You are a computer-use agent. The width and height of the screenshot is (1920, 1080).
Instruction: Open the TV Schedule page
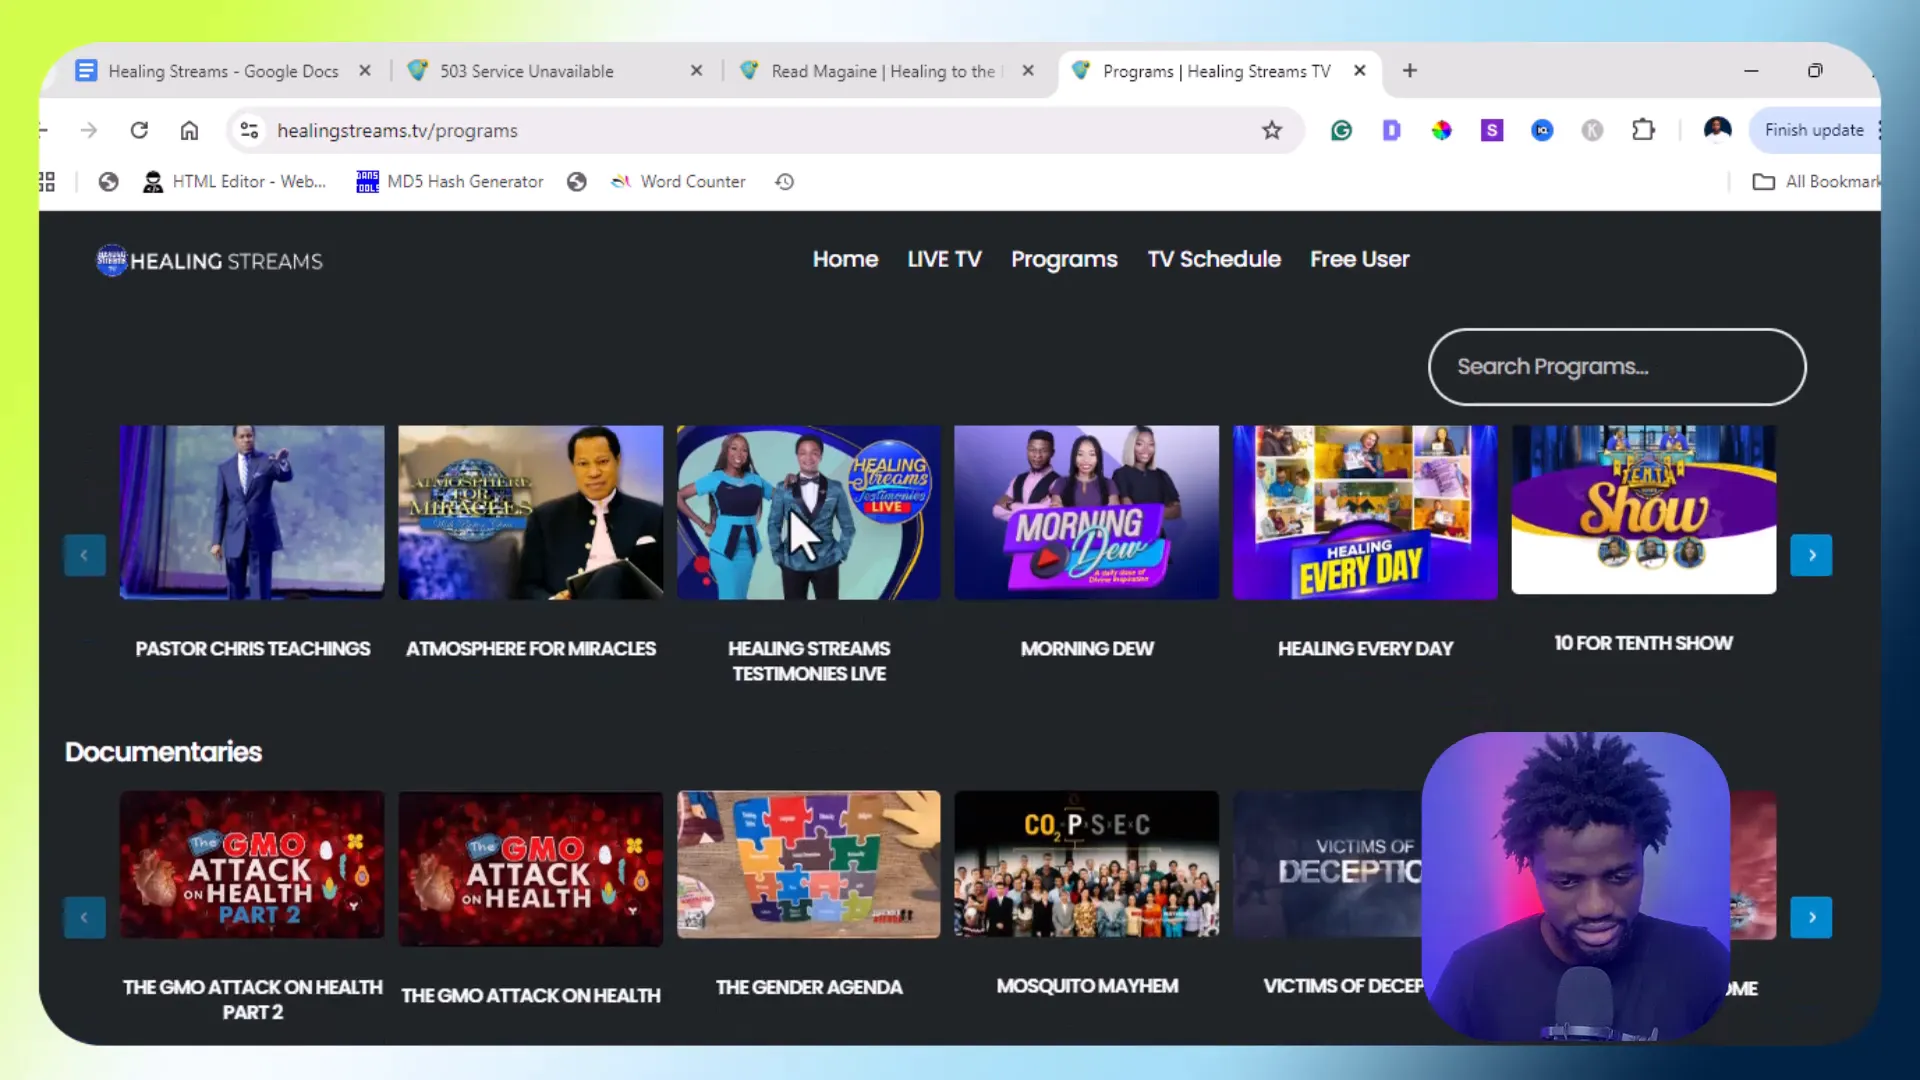(x=1214, y=259)
